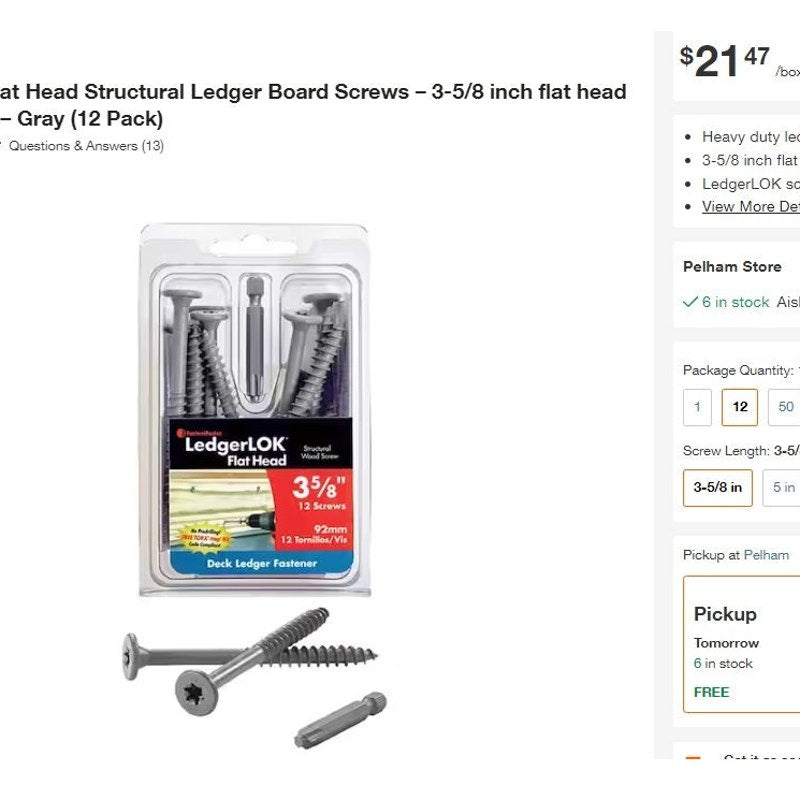
Task: Click the LedgerLOK package product image
Action: [254, 410]
